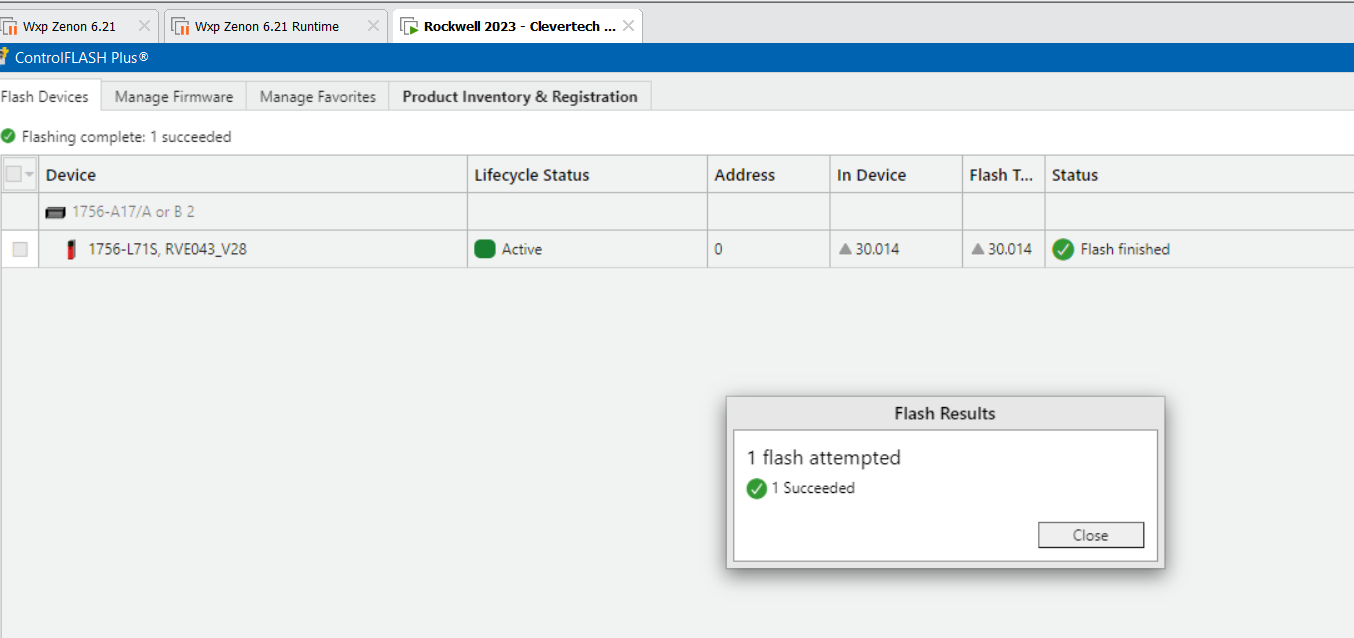Sort by the In Device column header
The height and width of the screenshot is (638, 1354).
pos(896,175)
